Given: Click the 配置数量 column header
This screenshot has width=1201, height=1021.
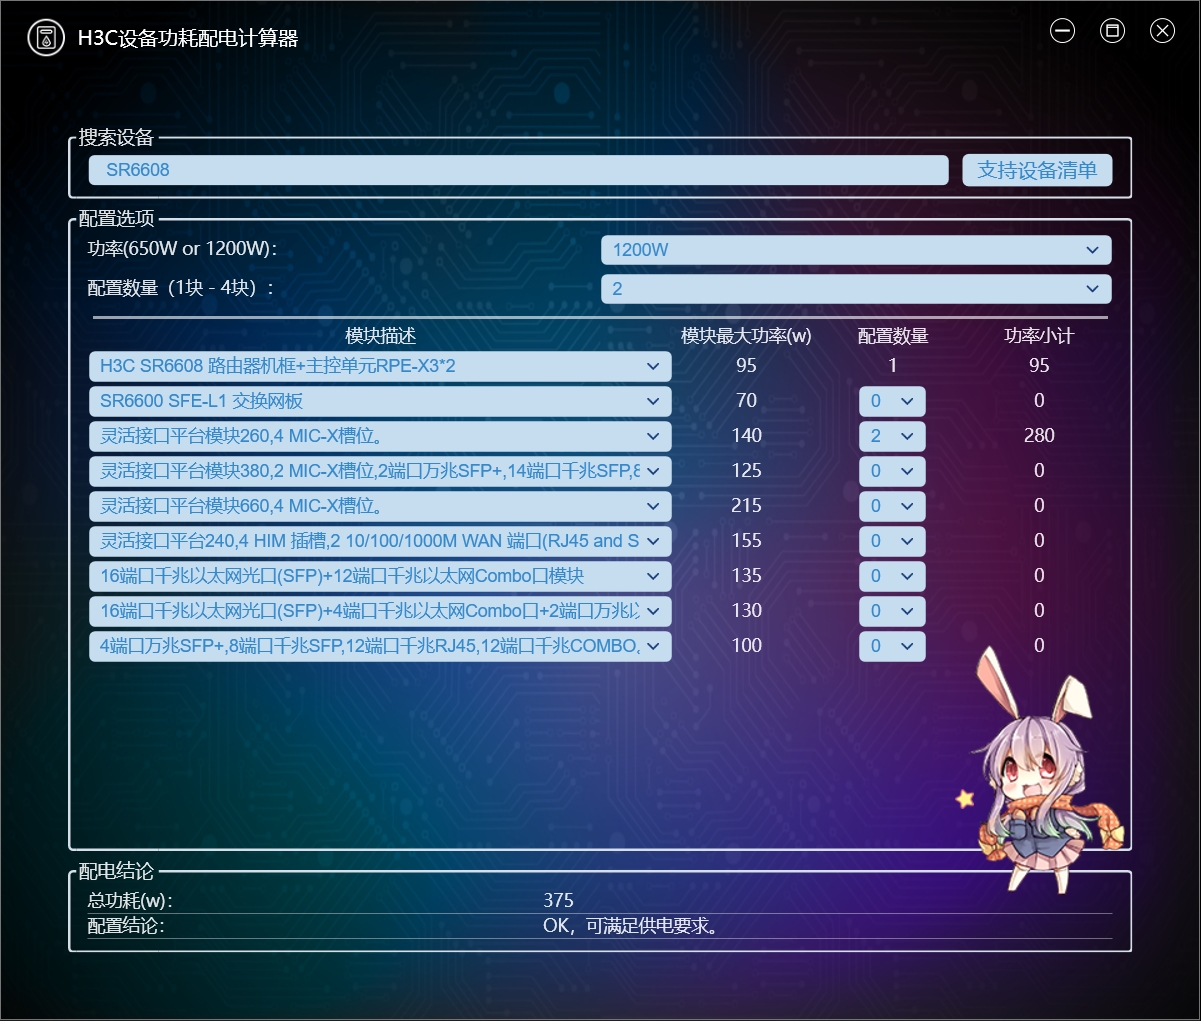Looking at the screenshot, I should coord(893,336).
